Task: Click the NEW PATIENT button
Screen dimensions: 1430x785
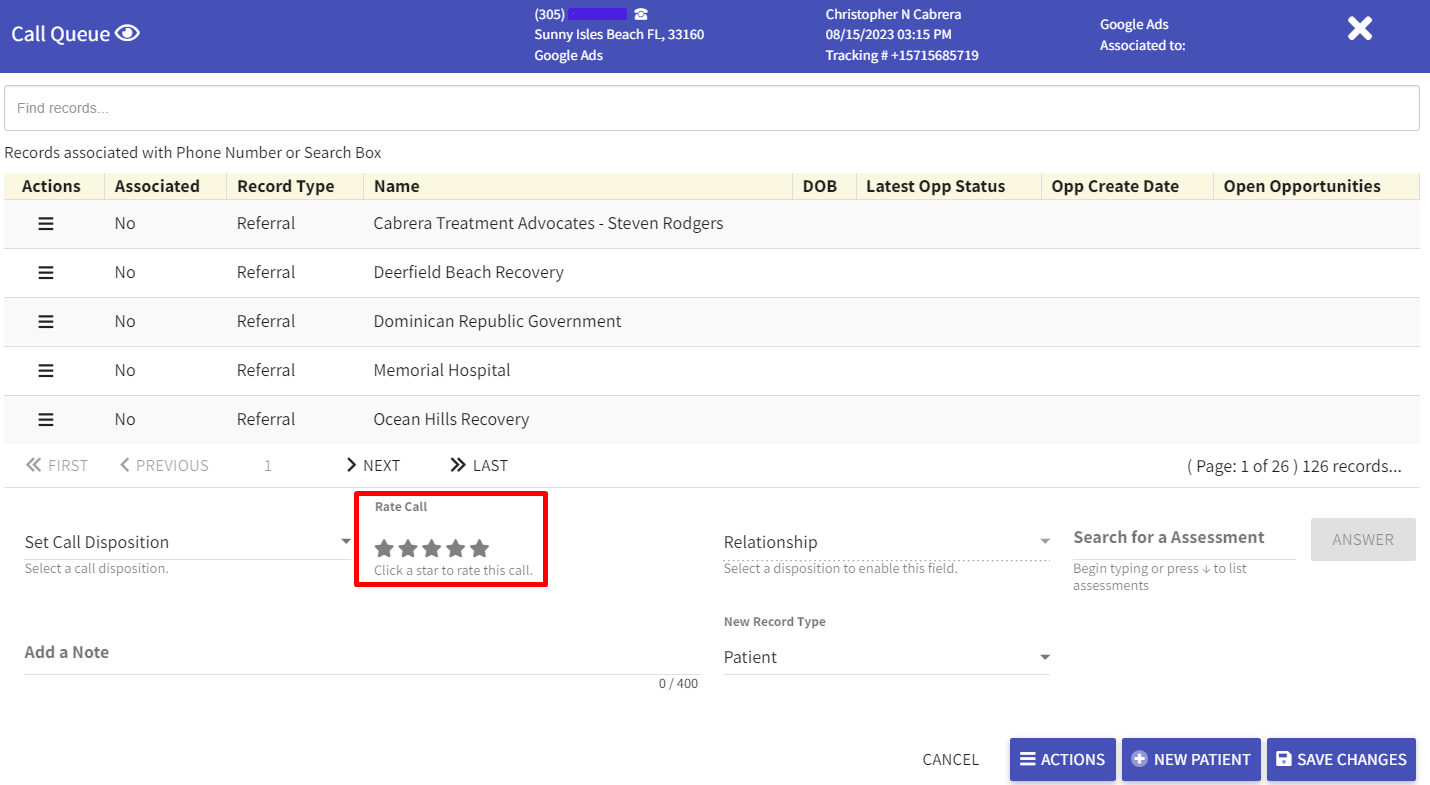Action: pos(1190,759)
